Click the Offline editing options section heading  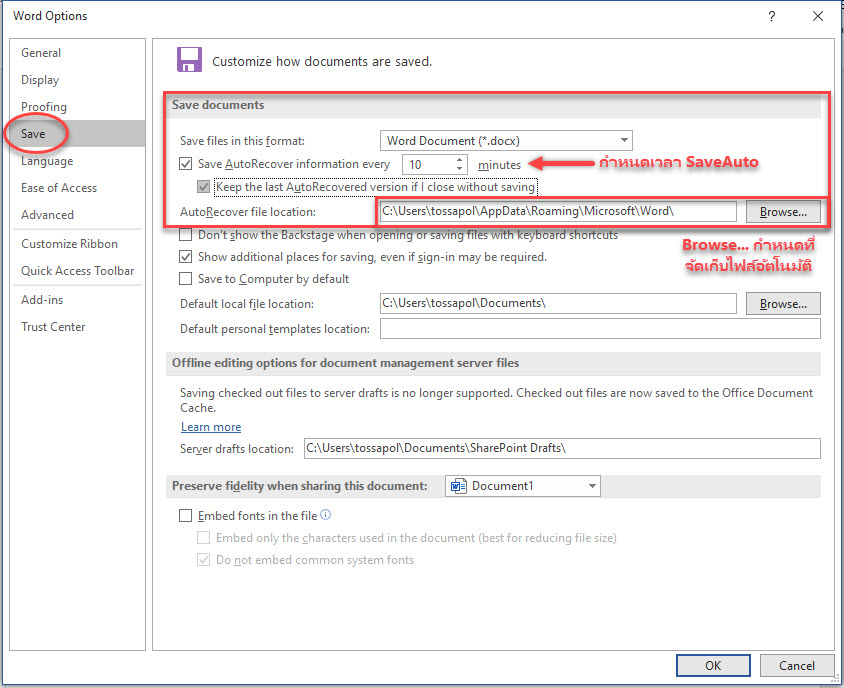[x=346, y=363]
